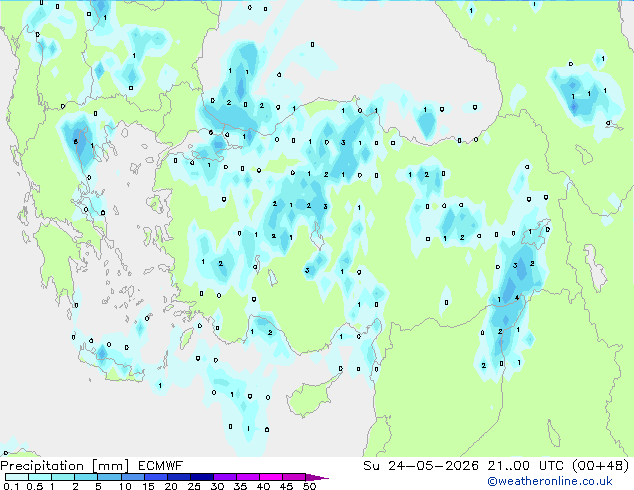Click the legend scale label "45"

(x=286, y=486)
